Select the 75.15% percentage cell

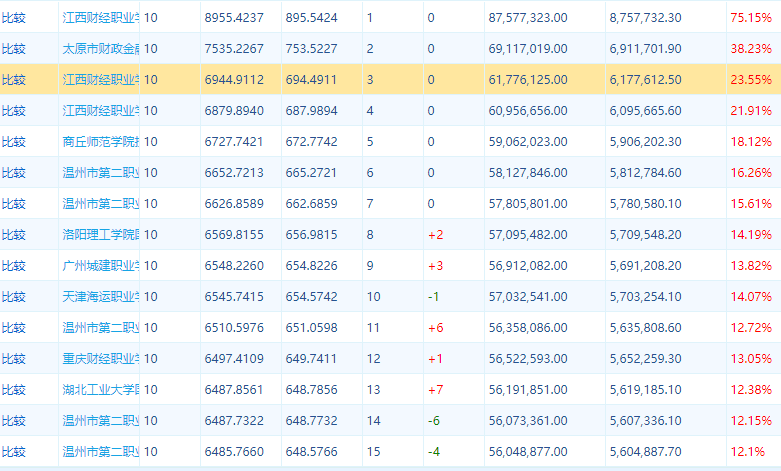750,17
